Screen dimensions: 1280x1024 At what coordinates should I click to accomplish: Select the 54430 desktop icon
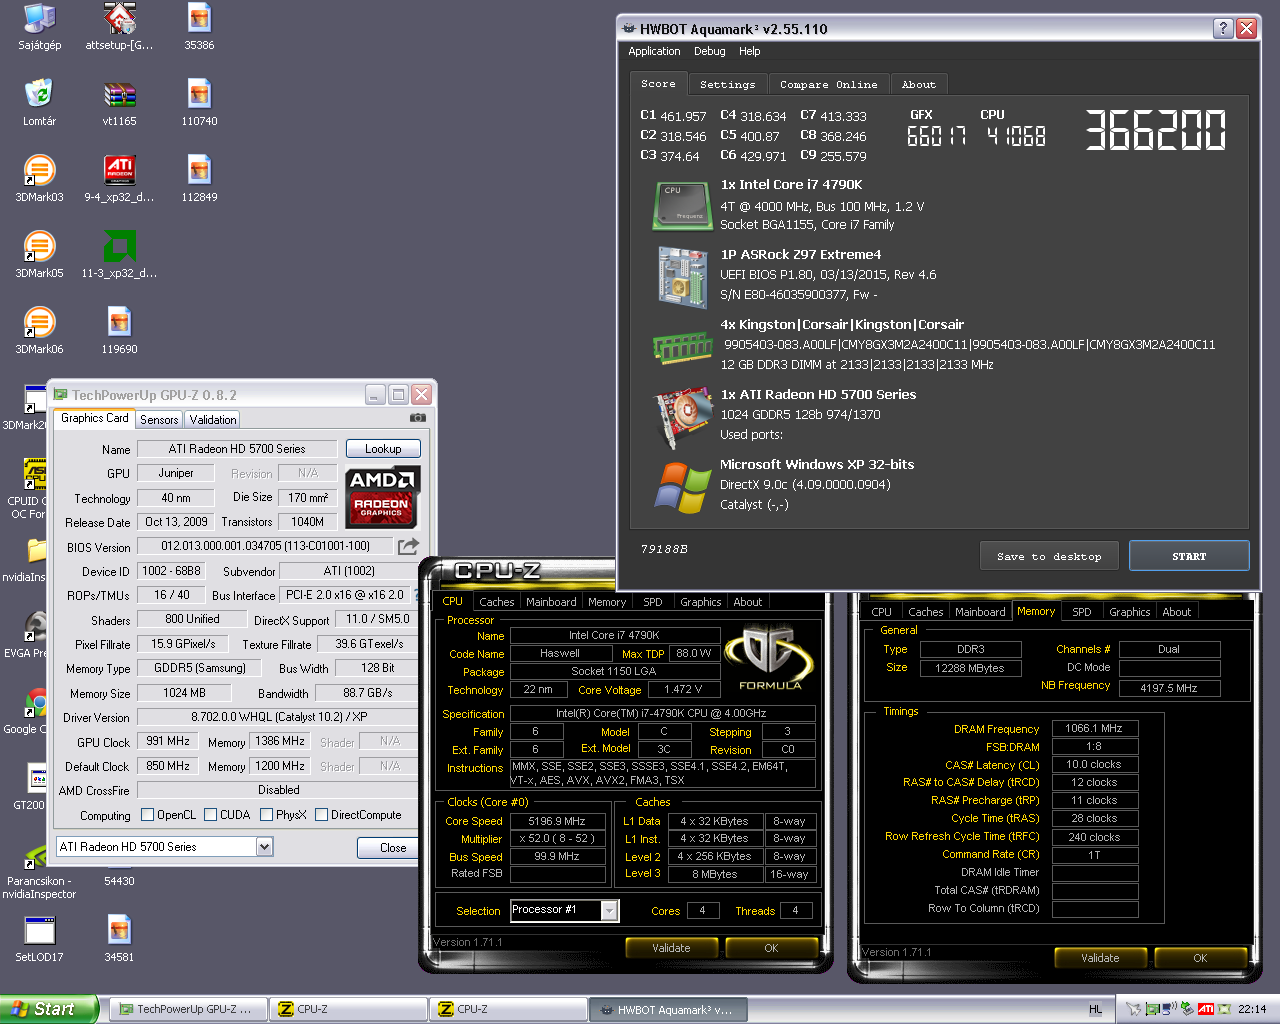tap(119, 881)
